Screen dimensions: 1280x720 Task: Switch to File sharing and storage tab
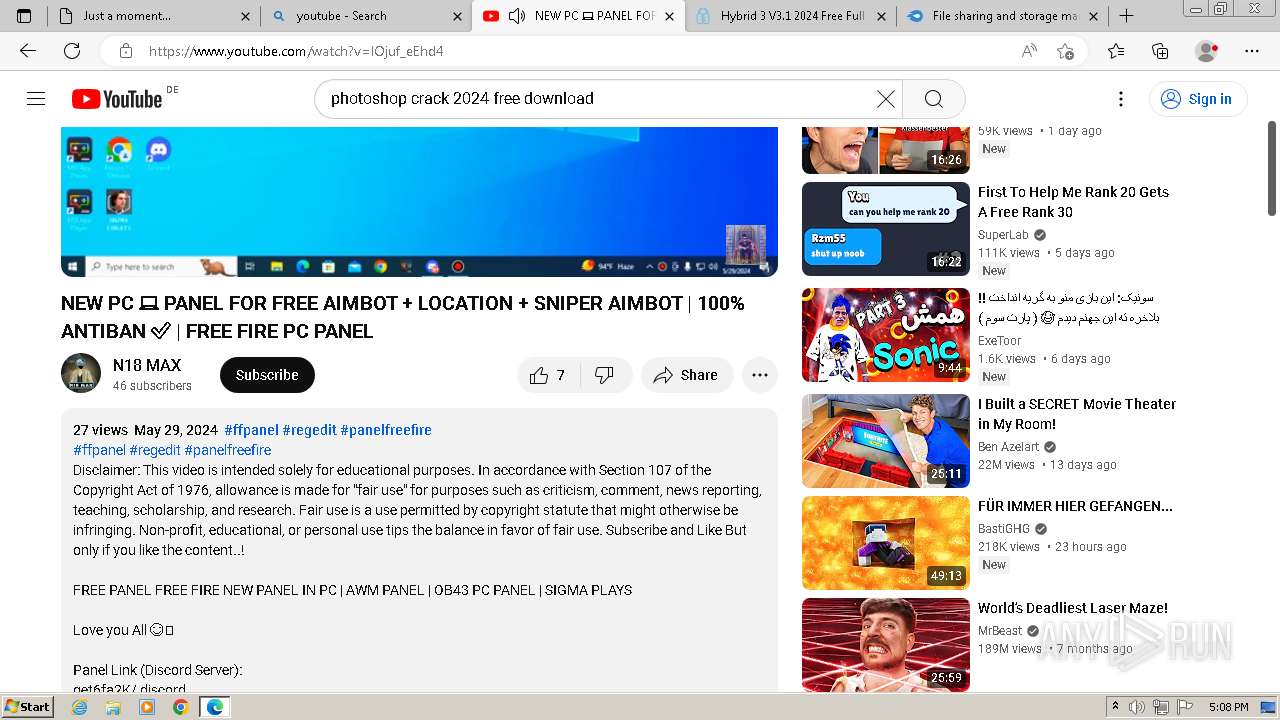coord(1001,16)
